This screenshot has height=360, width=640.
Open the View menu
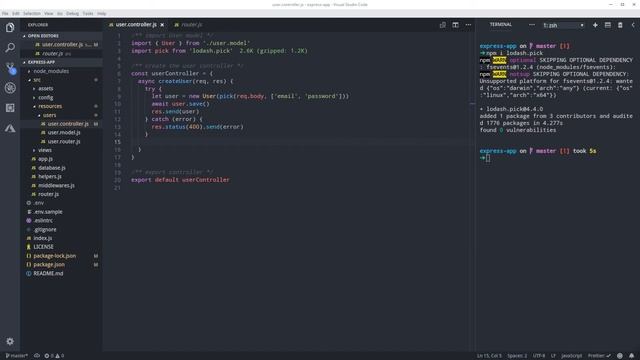point(49,13)
